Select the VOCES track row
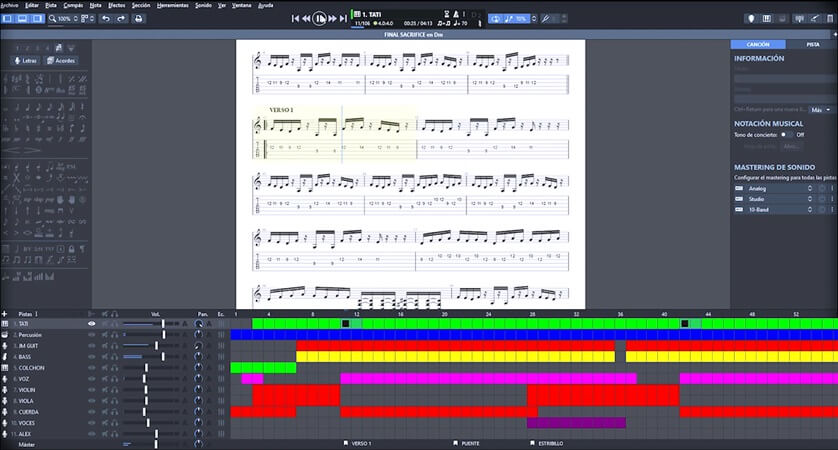 click(115, 423)
